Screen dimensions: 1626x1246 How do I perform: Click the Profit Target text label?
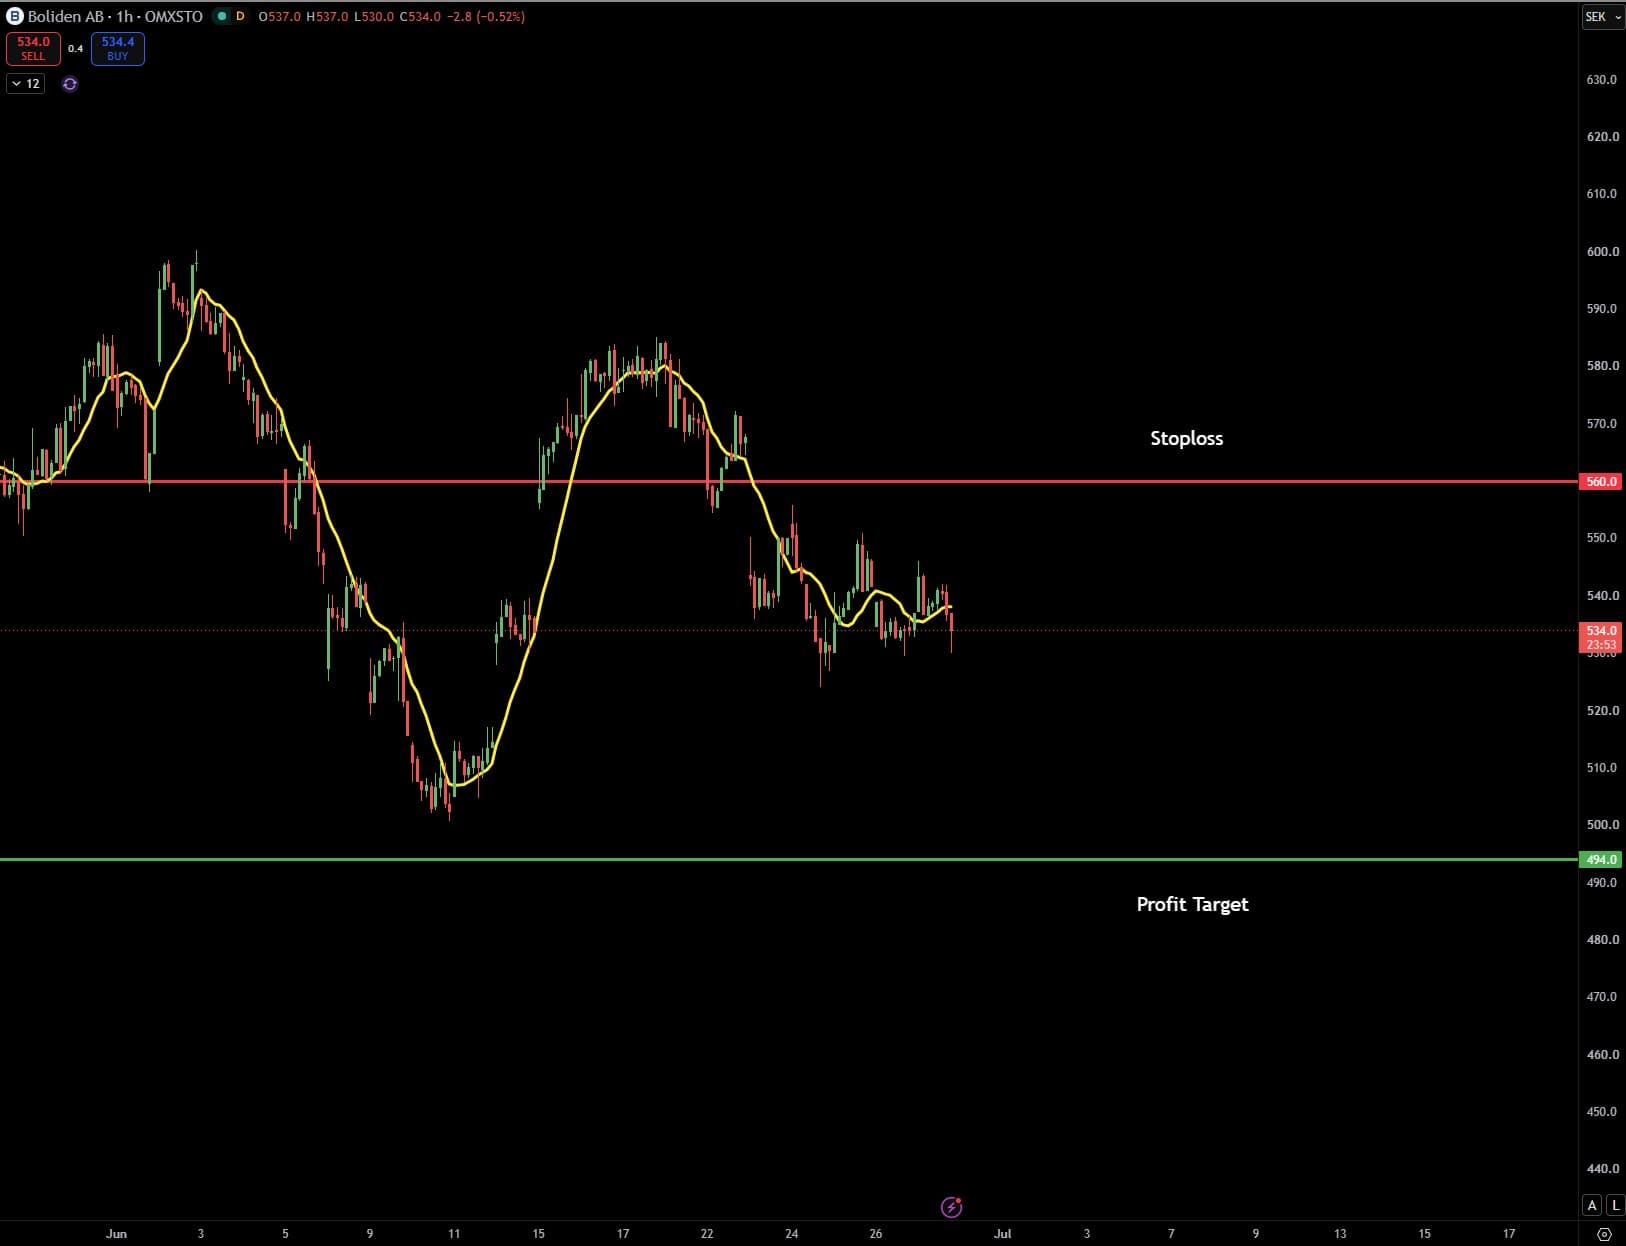(1192, 904)
